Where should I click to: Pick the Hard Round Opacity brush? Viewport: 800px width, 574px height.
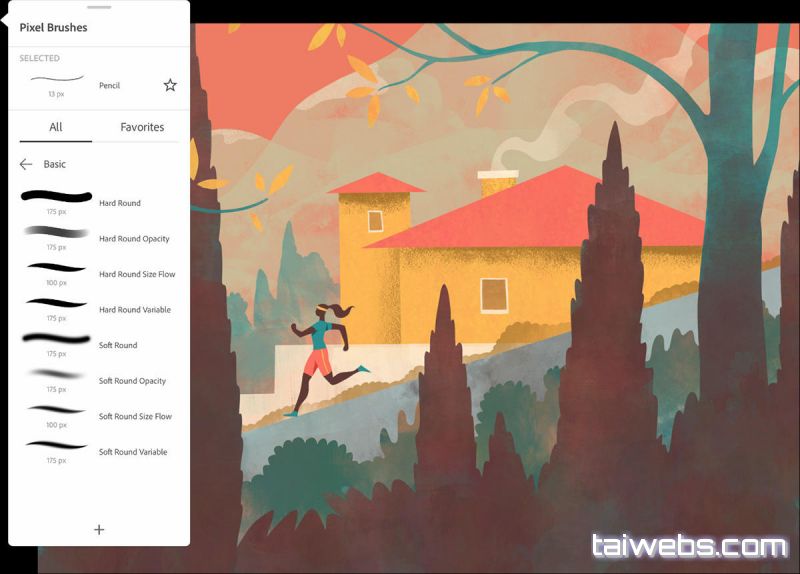point(134,239)
